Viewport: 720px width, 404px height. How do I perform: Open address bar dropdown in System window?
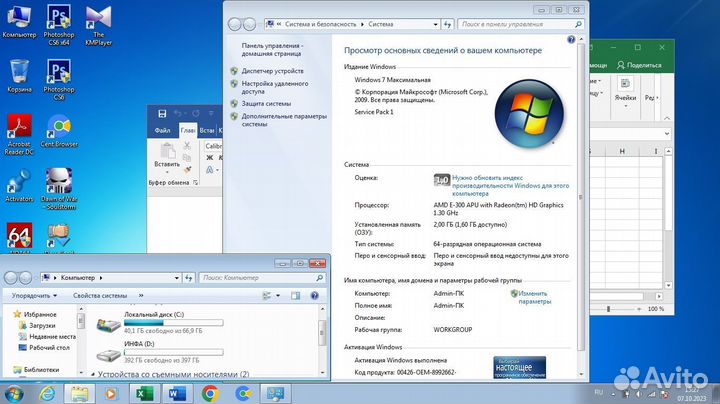435,24
